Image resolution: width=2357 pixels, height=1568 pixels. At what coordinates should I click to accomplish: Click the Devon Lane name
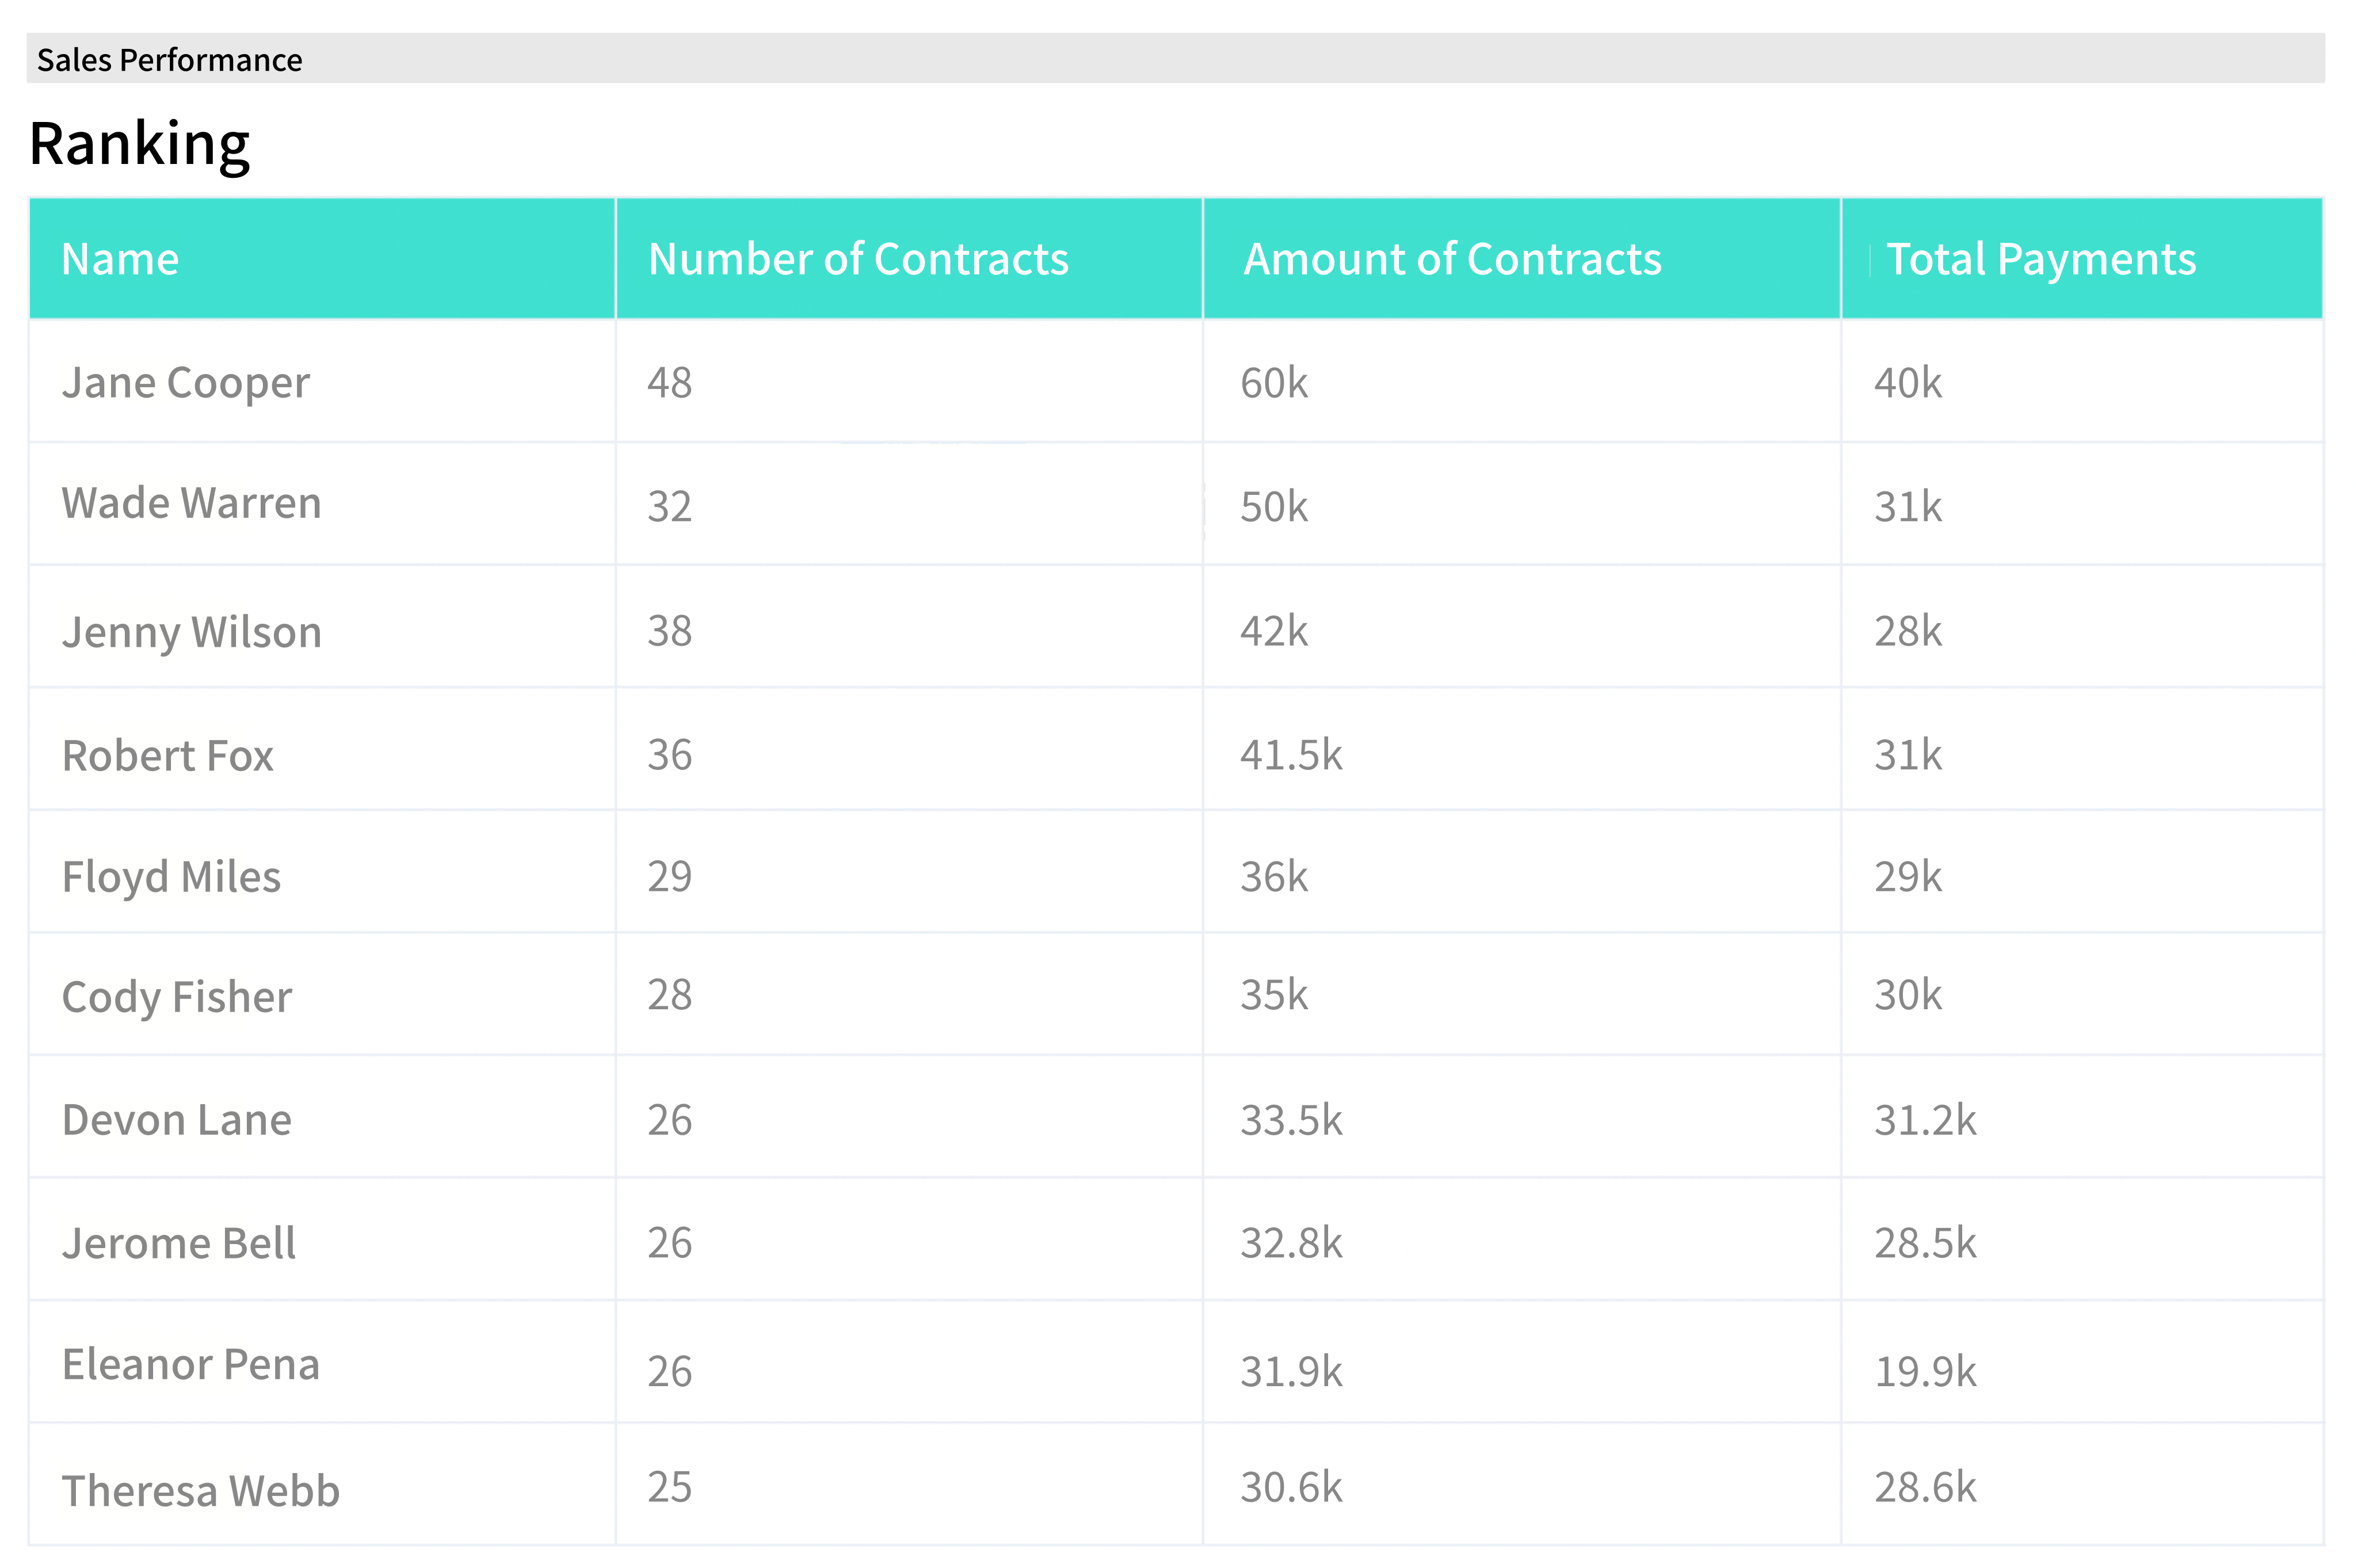[177, 1120]
